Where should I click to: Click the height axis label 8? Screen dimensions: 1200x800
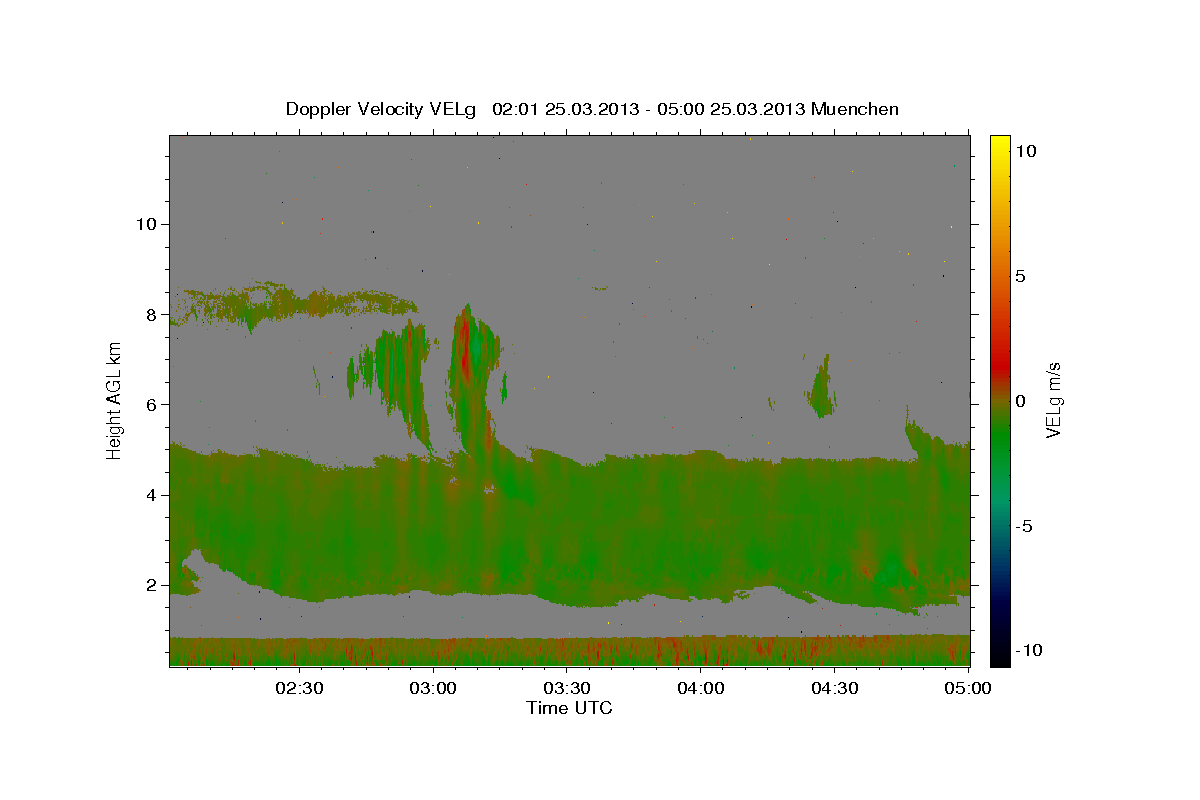click(152, 314)
